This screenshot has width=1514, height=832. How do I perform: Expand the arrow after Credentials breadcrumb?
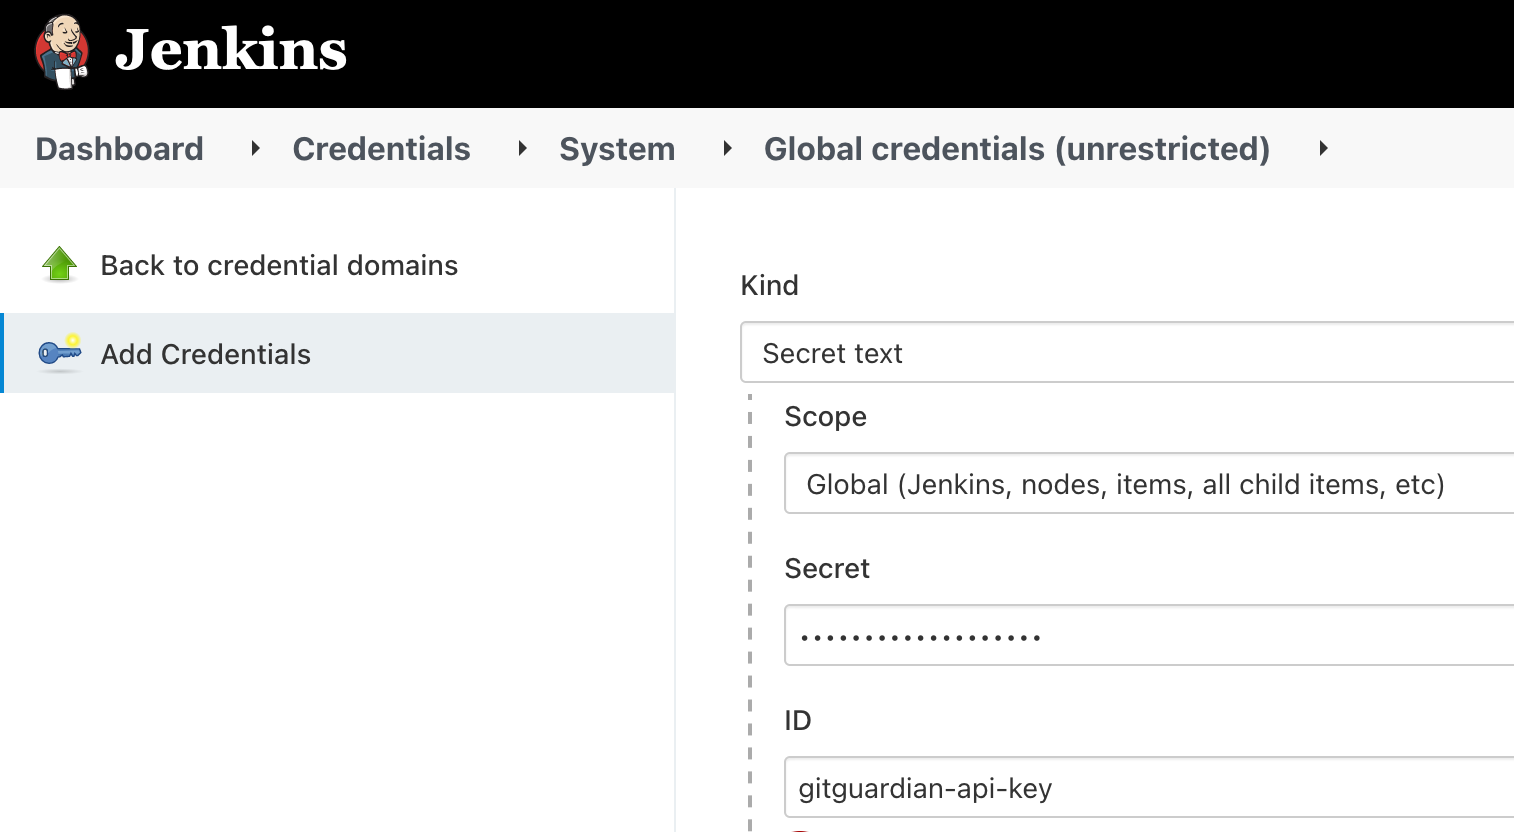click(x=522, y=149)
